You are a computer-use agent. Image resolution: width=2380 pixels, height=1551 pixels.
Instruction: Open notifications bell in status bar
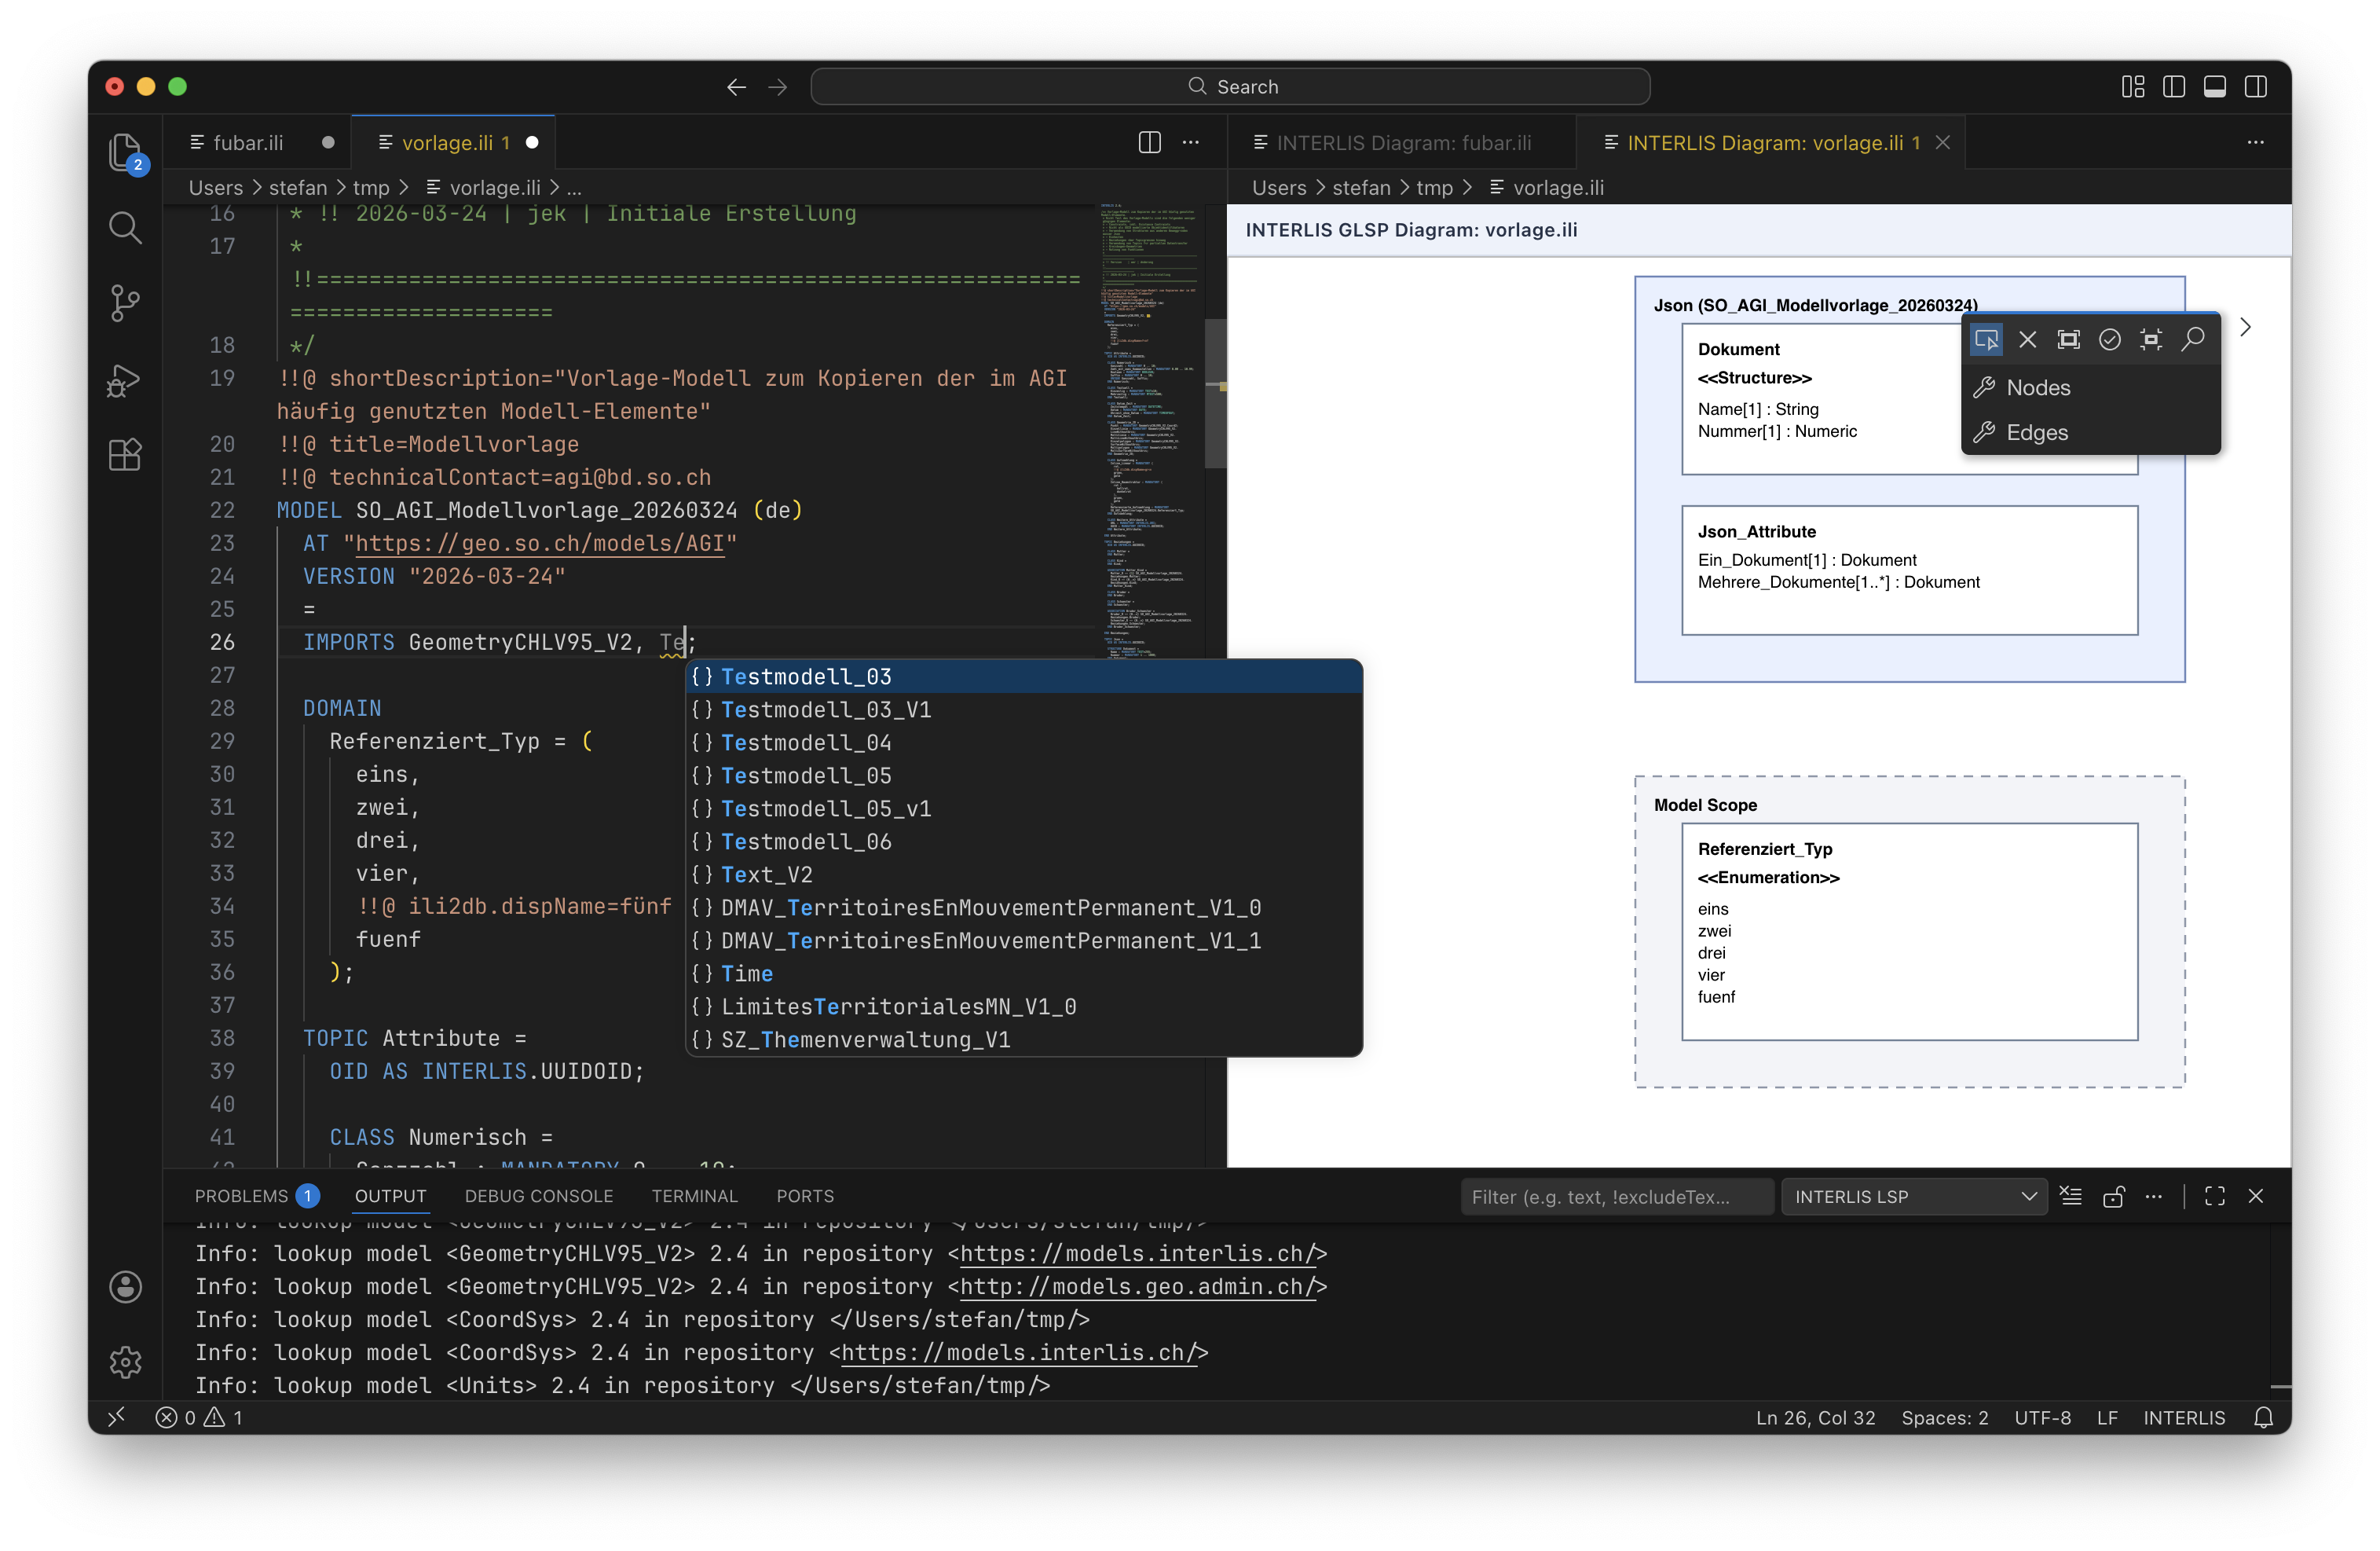click(2263, 1417)
